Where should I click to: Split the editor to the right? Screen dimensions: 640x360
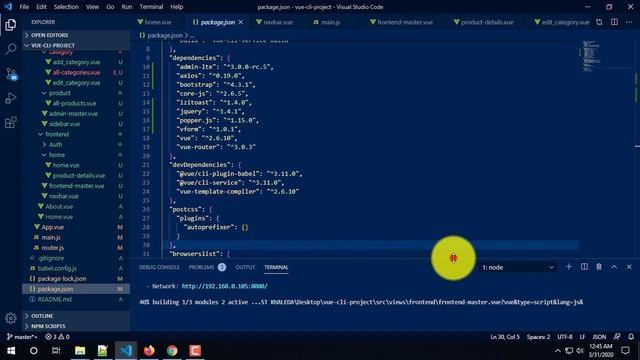coord(614,22)
